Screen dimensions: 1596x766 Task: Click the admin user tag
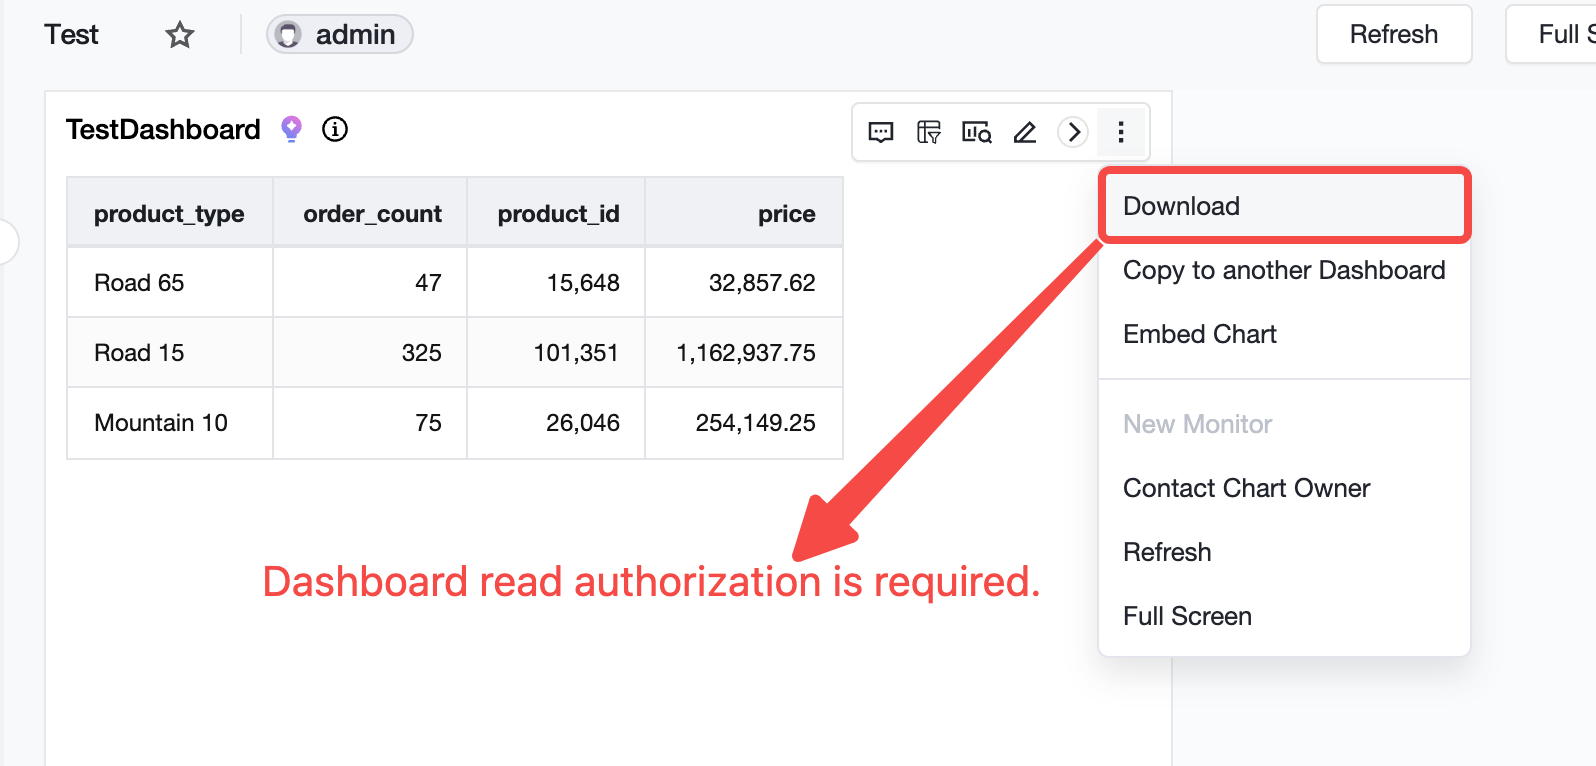(339, 34)
